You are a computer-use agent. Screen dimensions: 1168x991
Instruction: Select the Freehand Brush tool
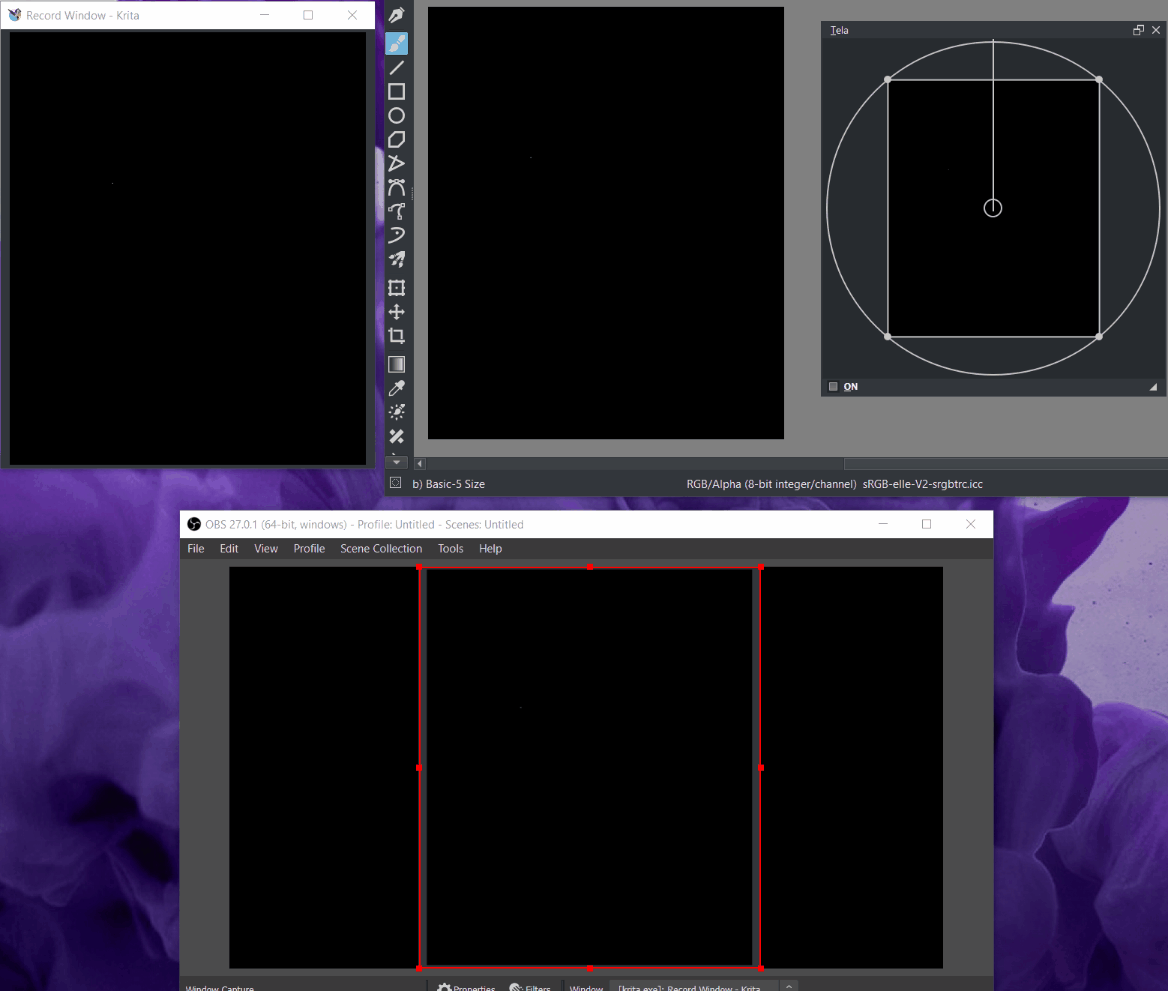397,43
